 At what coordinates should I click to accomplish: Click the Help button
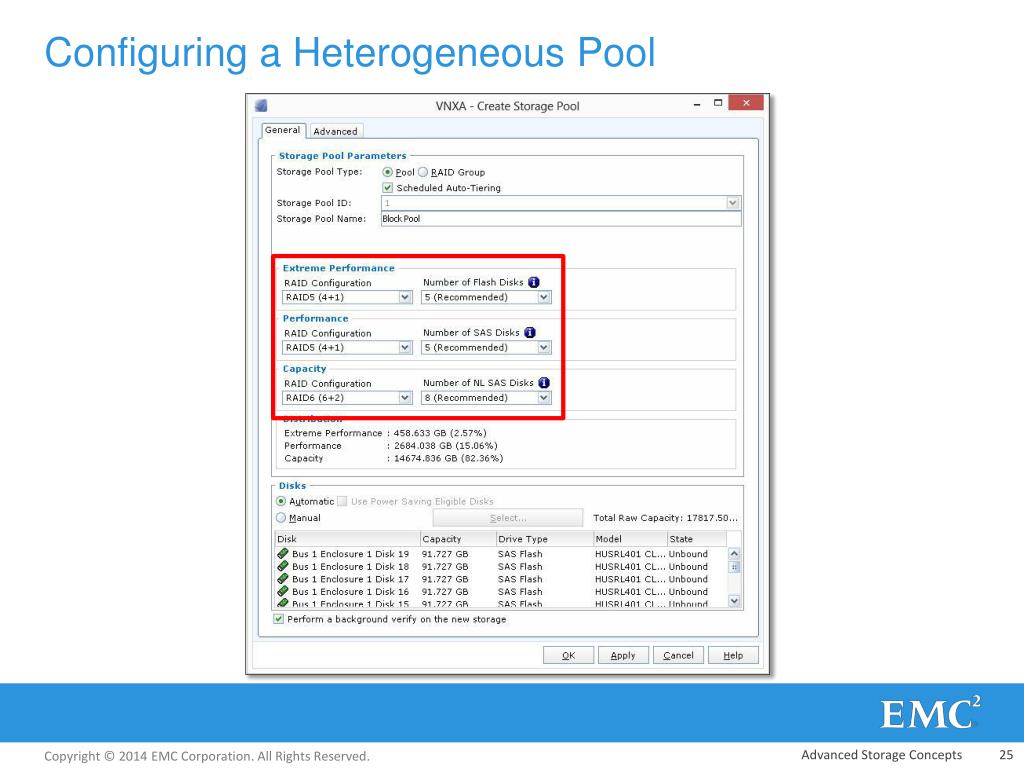[x=733, y=655]
